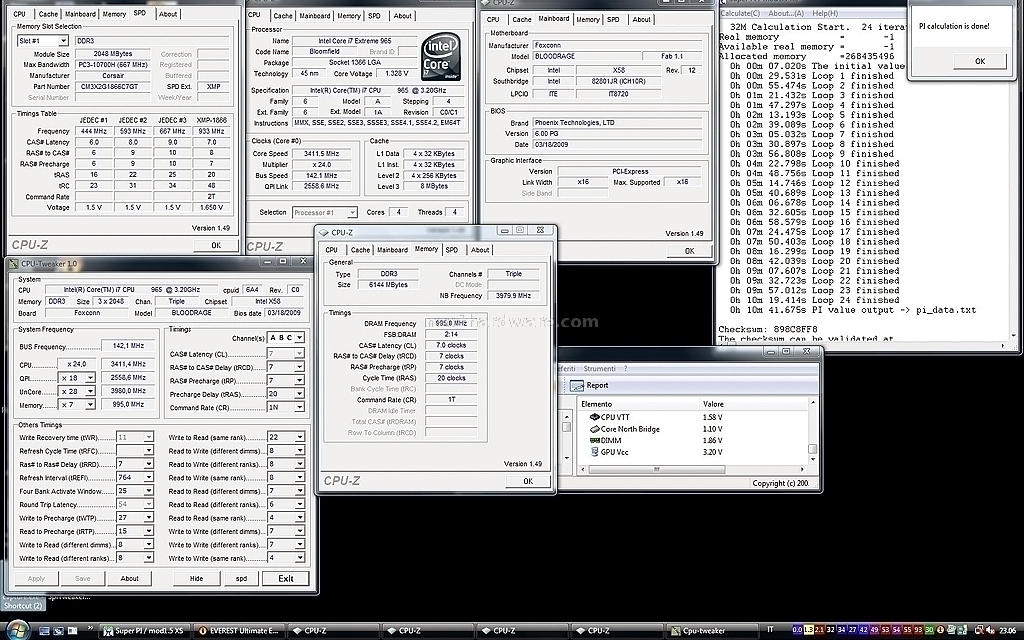Image resolution: width=1024 pixels, height=640 pixels.
Task: Activate Cpu-tweaker from the taskbar
Action: (x=712, y=631)
